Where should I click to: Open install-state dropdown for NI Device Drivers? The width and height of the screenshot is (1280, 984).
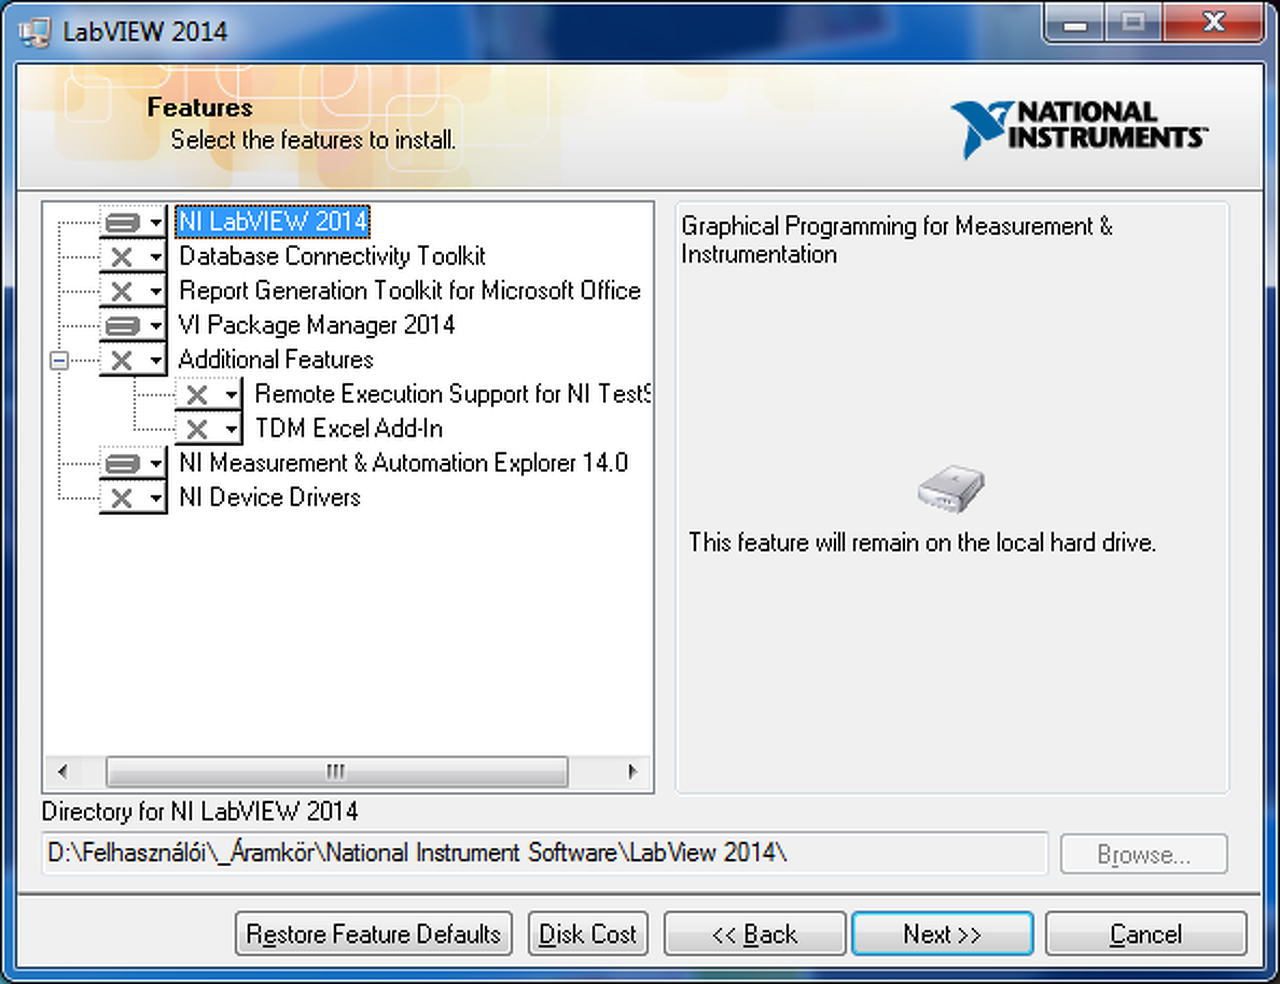[x=133, y=498]
